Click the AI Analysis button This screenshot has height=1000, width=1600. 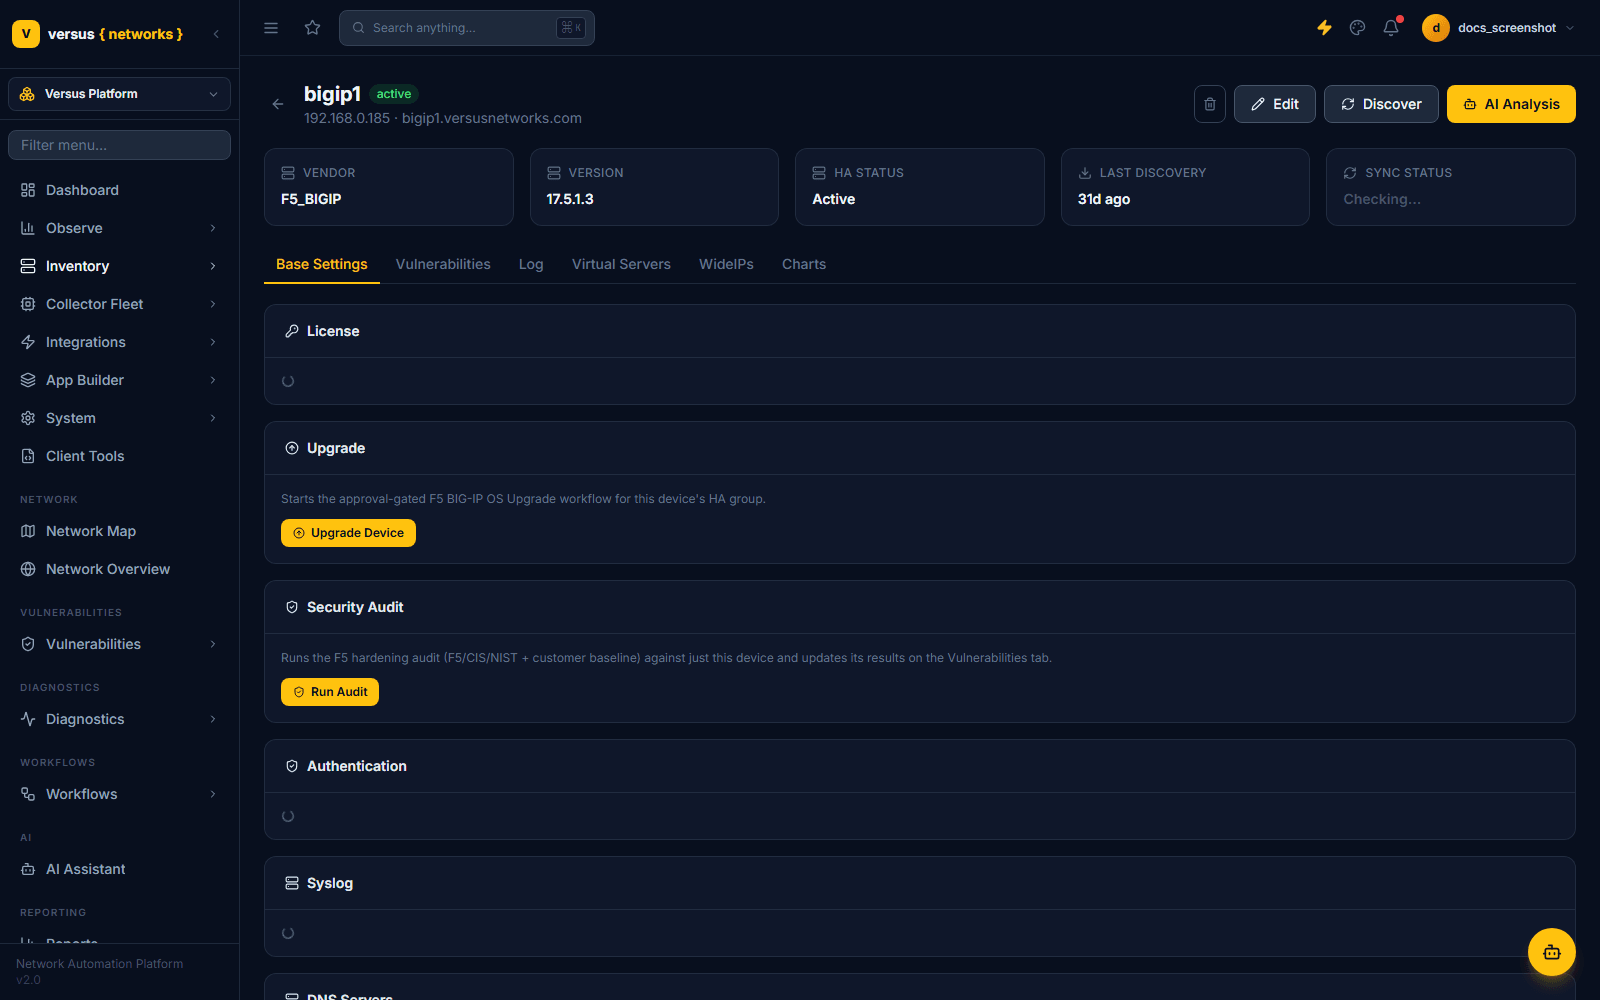pyautogui.click(x=1511, y=104)
